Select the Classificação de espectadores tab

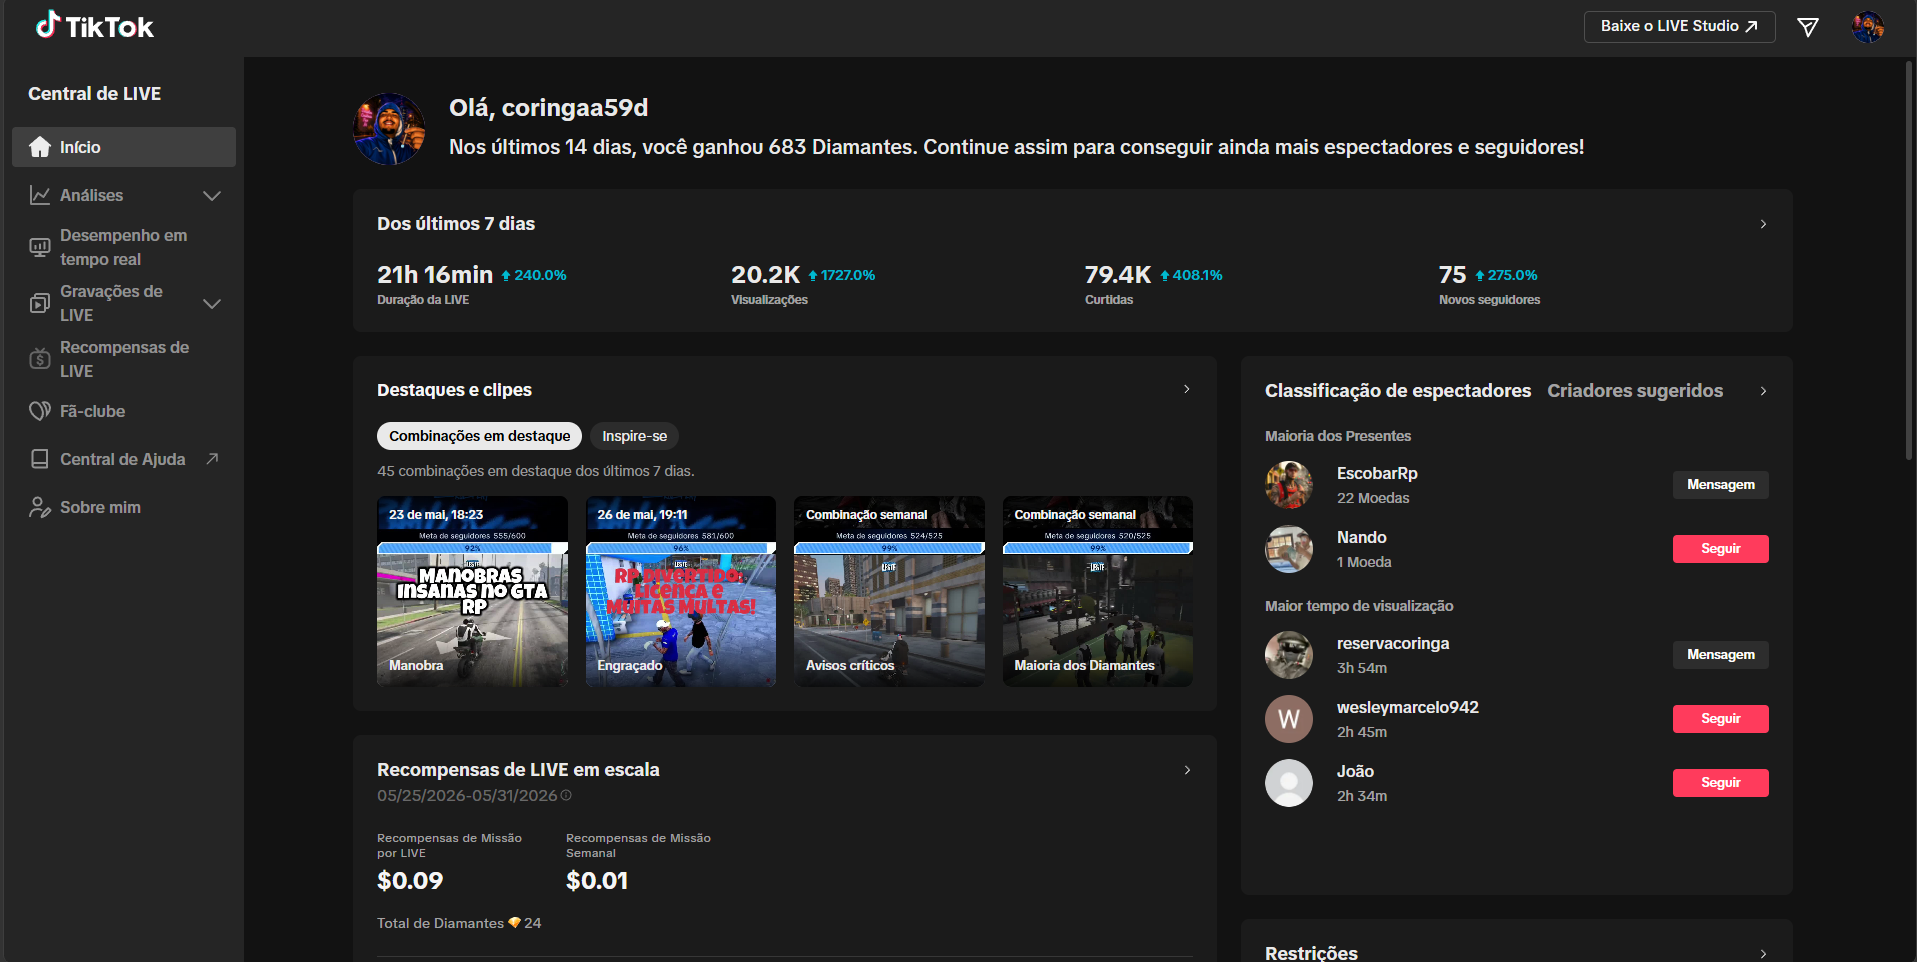click(1398, 391)
